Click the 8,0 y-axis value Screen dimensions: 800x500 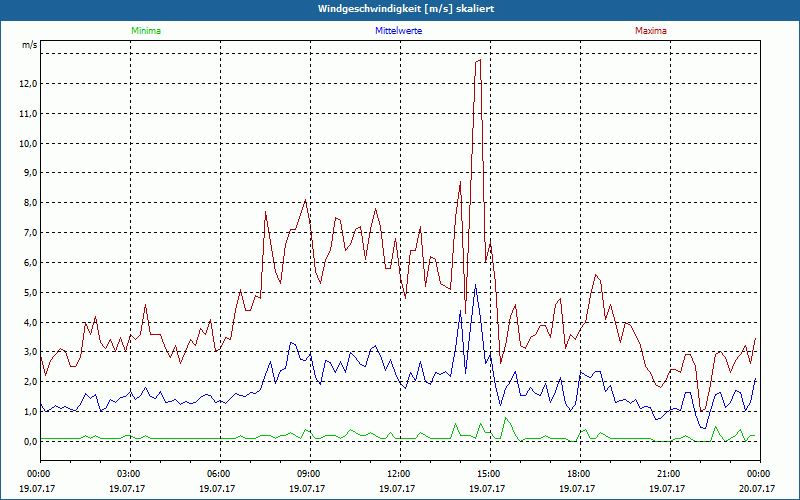(x=30, y=203)
